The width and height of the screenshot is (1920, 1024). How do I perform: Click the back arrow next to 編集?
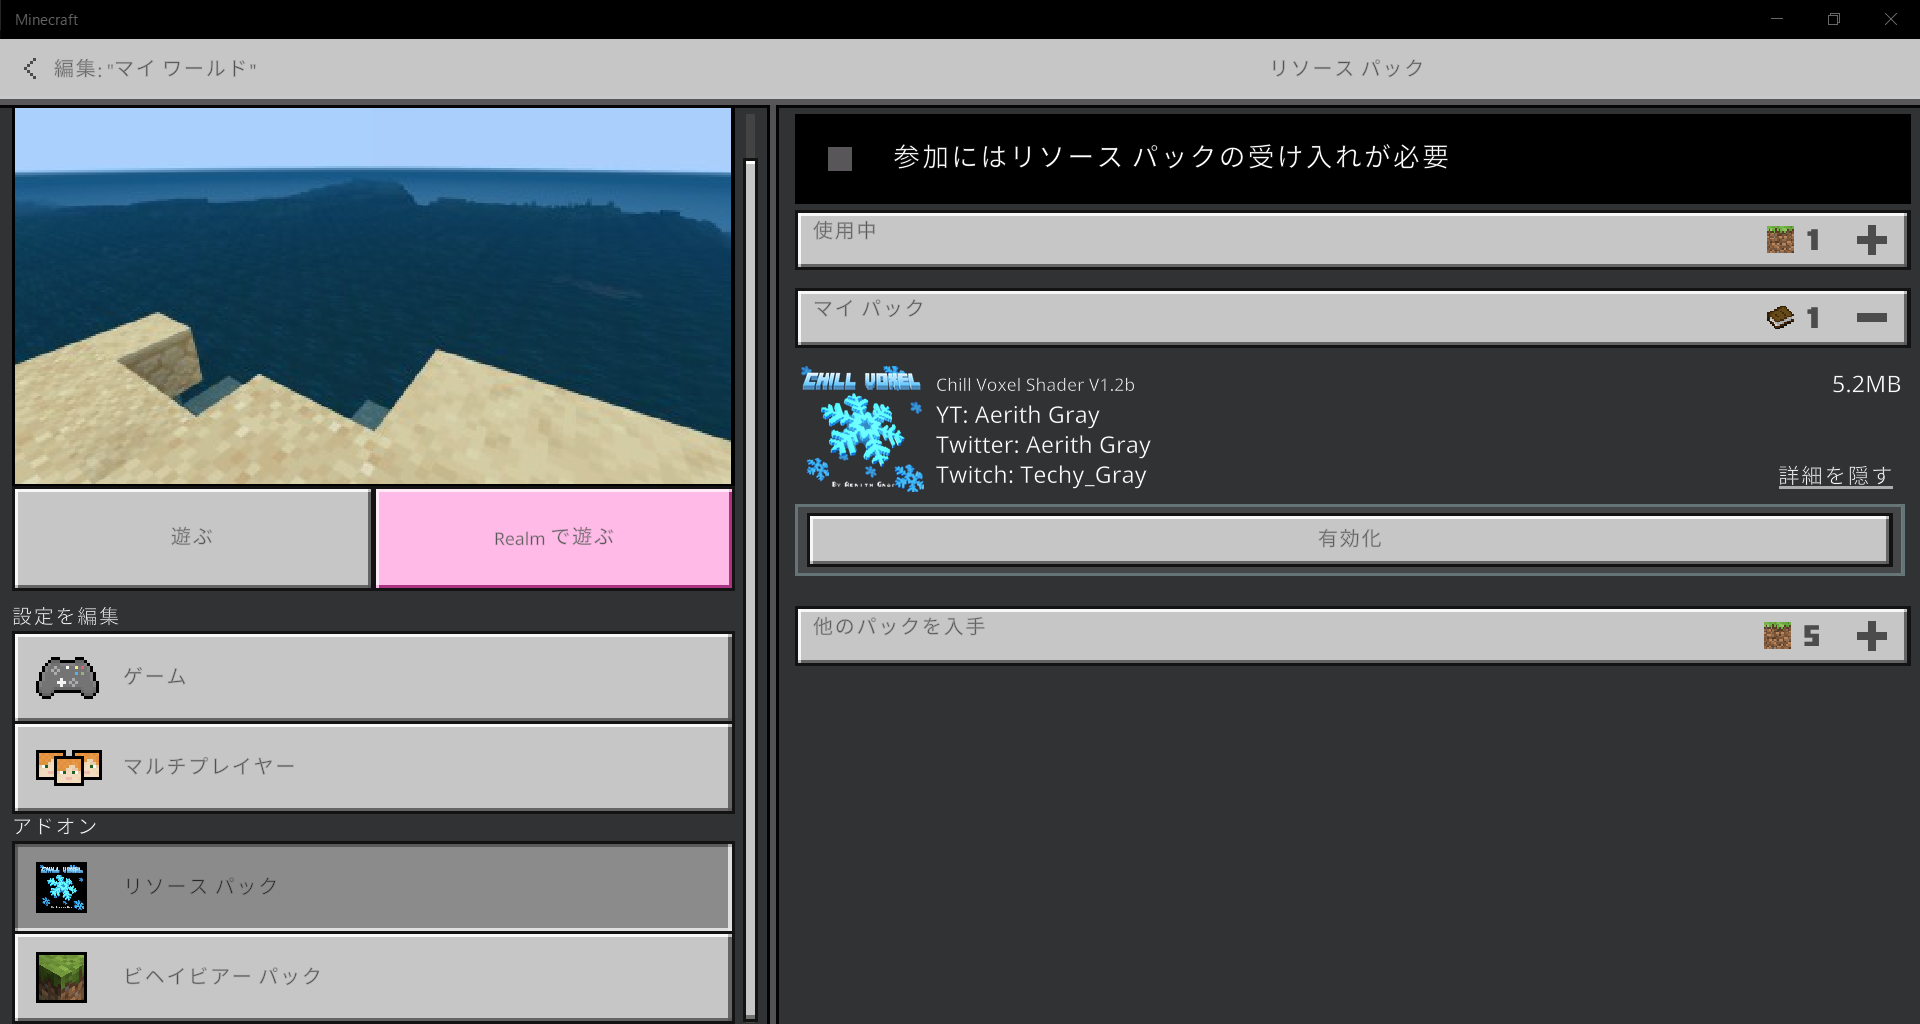point(30,68)
